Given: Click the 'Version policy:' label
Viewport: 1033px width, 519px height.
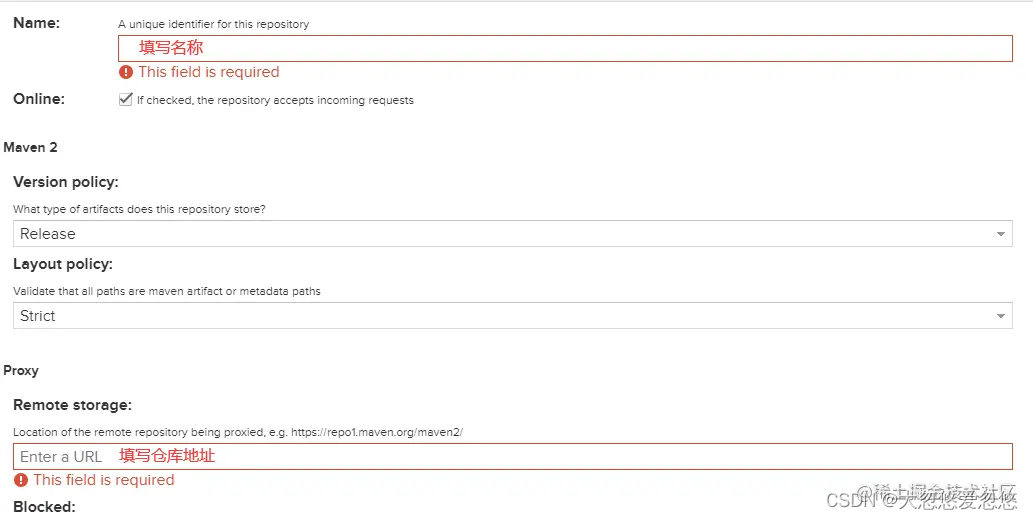Looking at the screenshot, I should coord(66,182).
